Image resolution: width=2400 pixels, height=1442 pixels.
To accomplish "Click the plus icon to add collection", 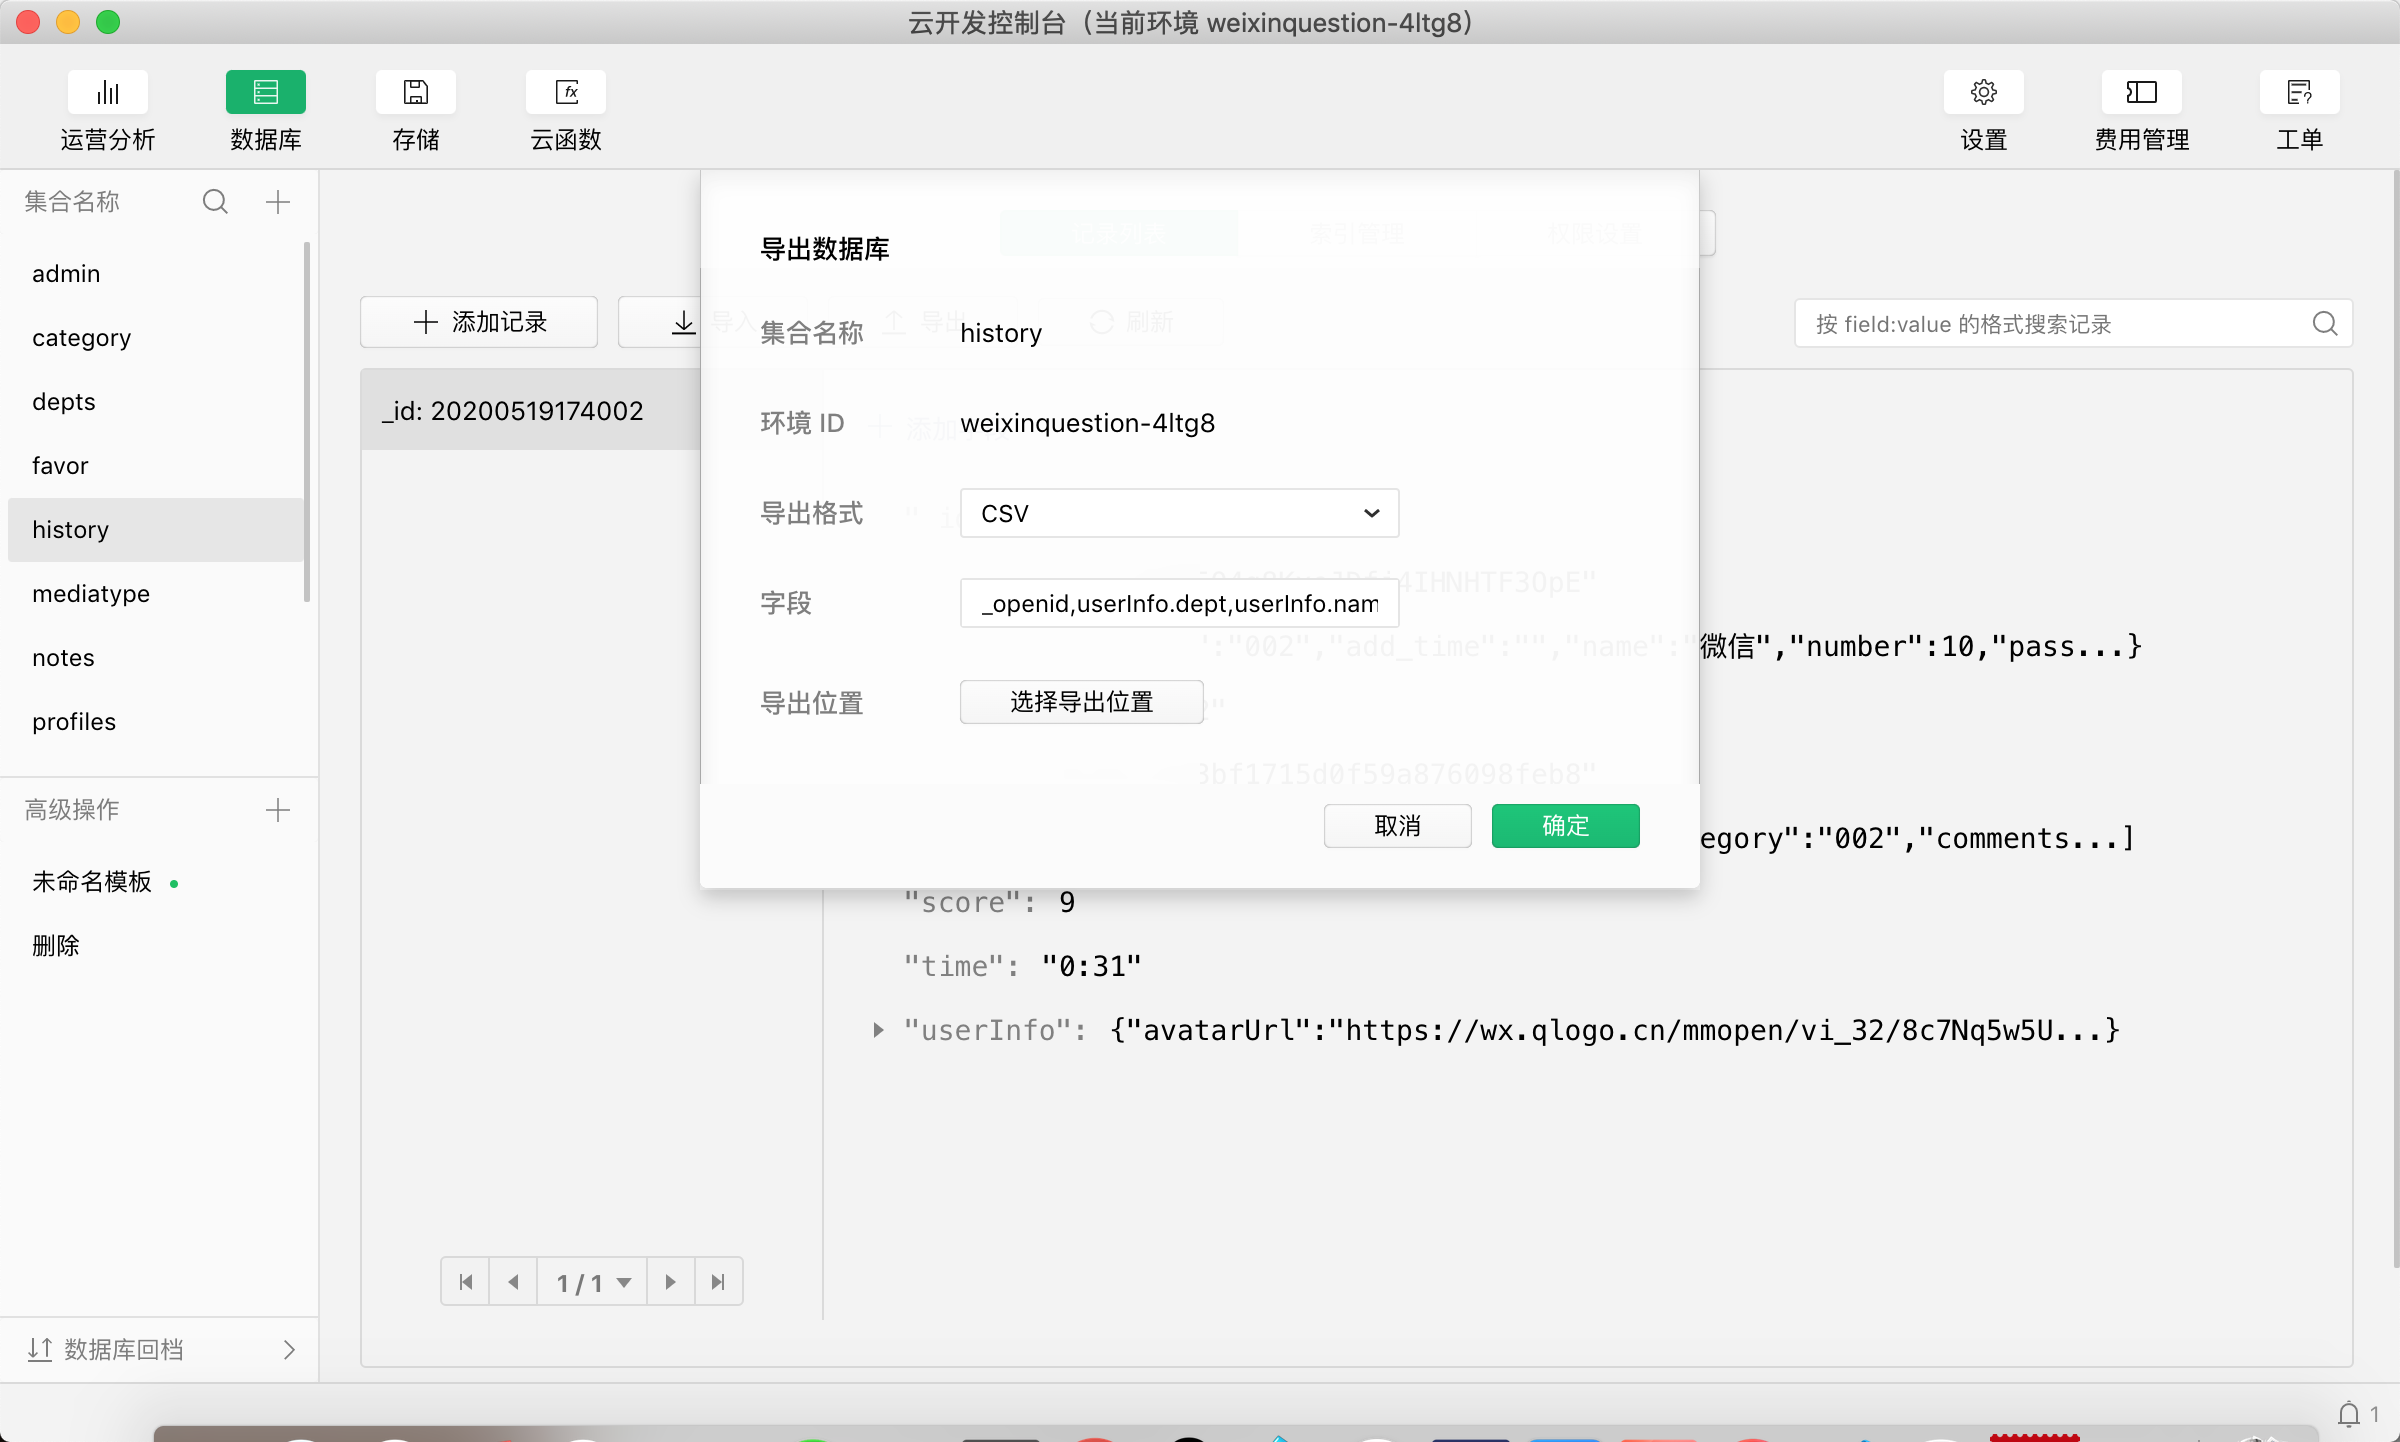I will (x=278, y=202).
